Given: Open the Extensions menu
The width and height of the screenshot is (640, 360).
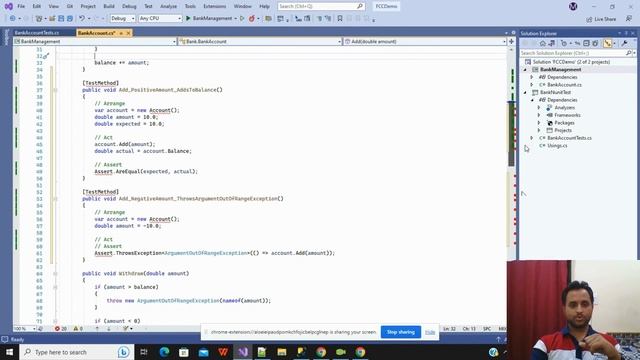Looking at the screenshot, I should click(214, 6).
